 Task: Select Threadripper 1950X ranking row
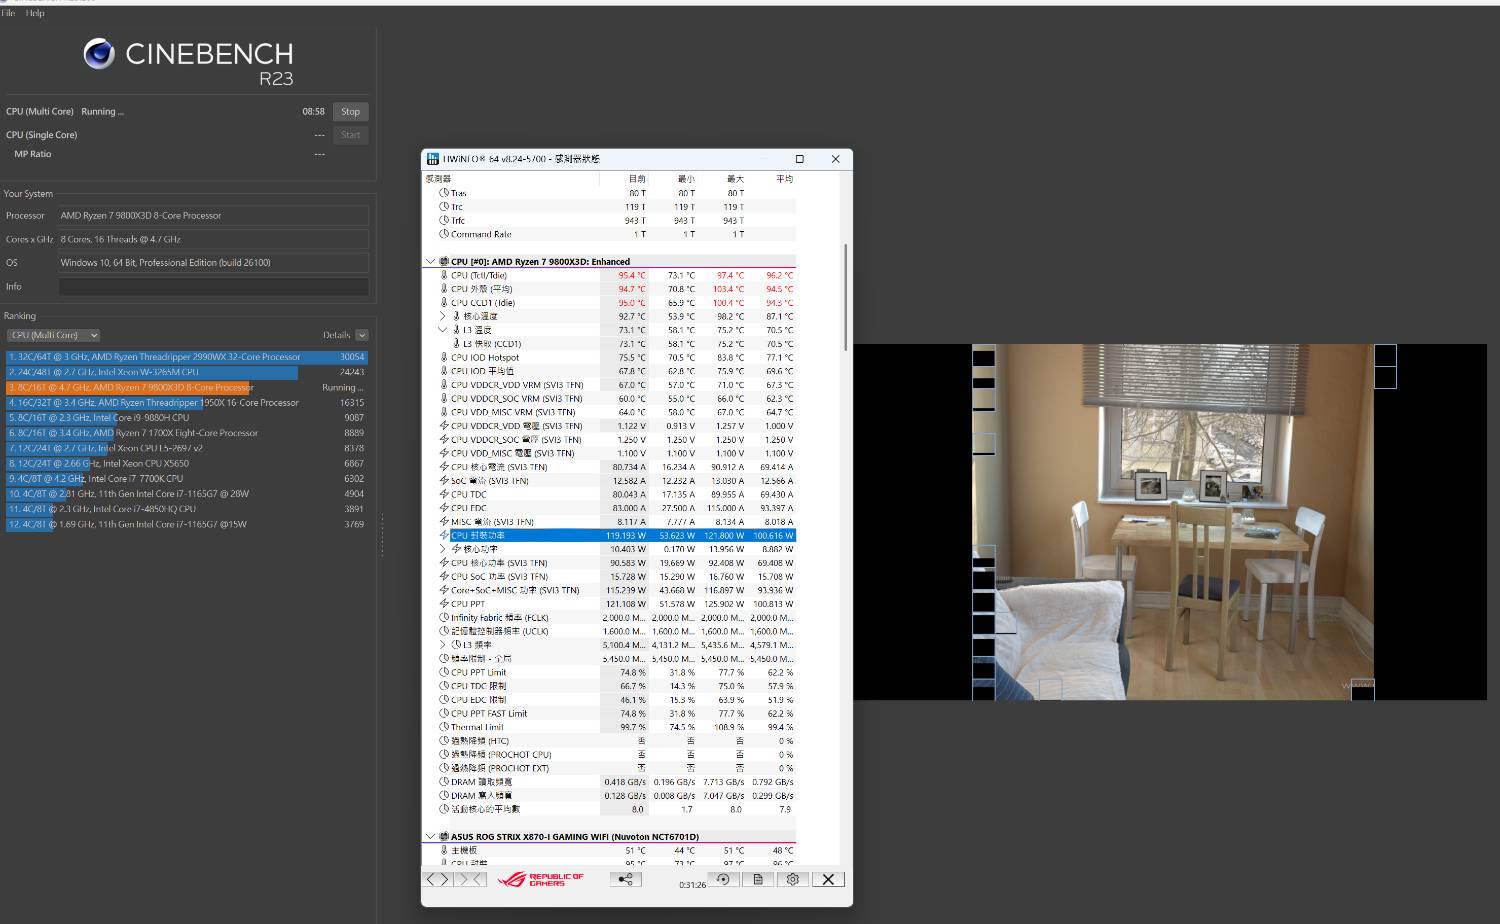187,403
